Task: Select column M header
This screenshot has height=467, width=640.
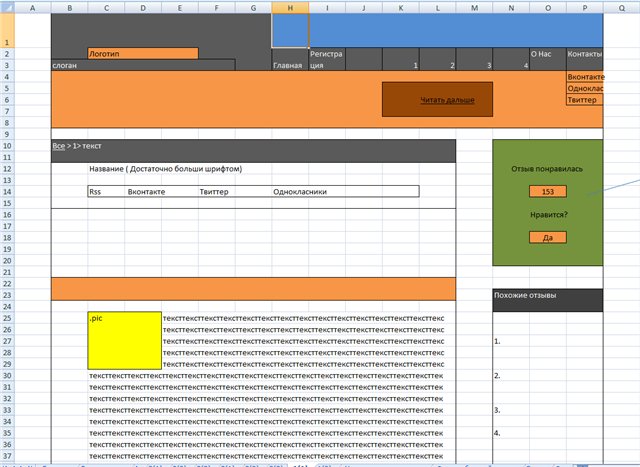Action: click(474, 8)
